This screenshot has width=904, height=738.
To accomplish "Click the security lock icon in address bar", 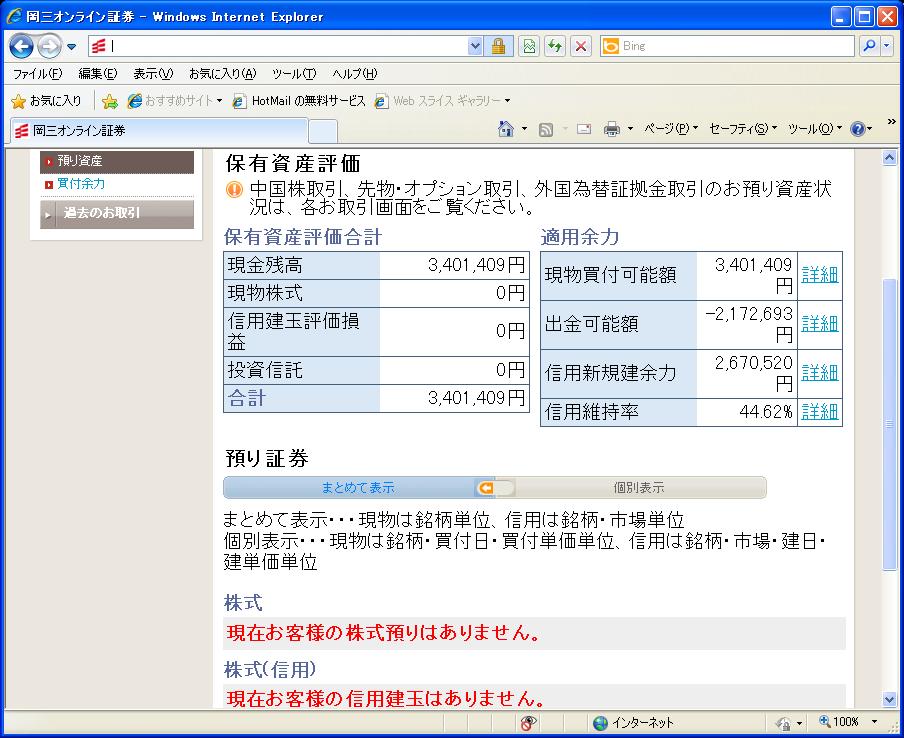I will (498, 46).
